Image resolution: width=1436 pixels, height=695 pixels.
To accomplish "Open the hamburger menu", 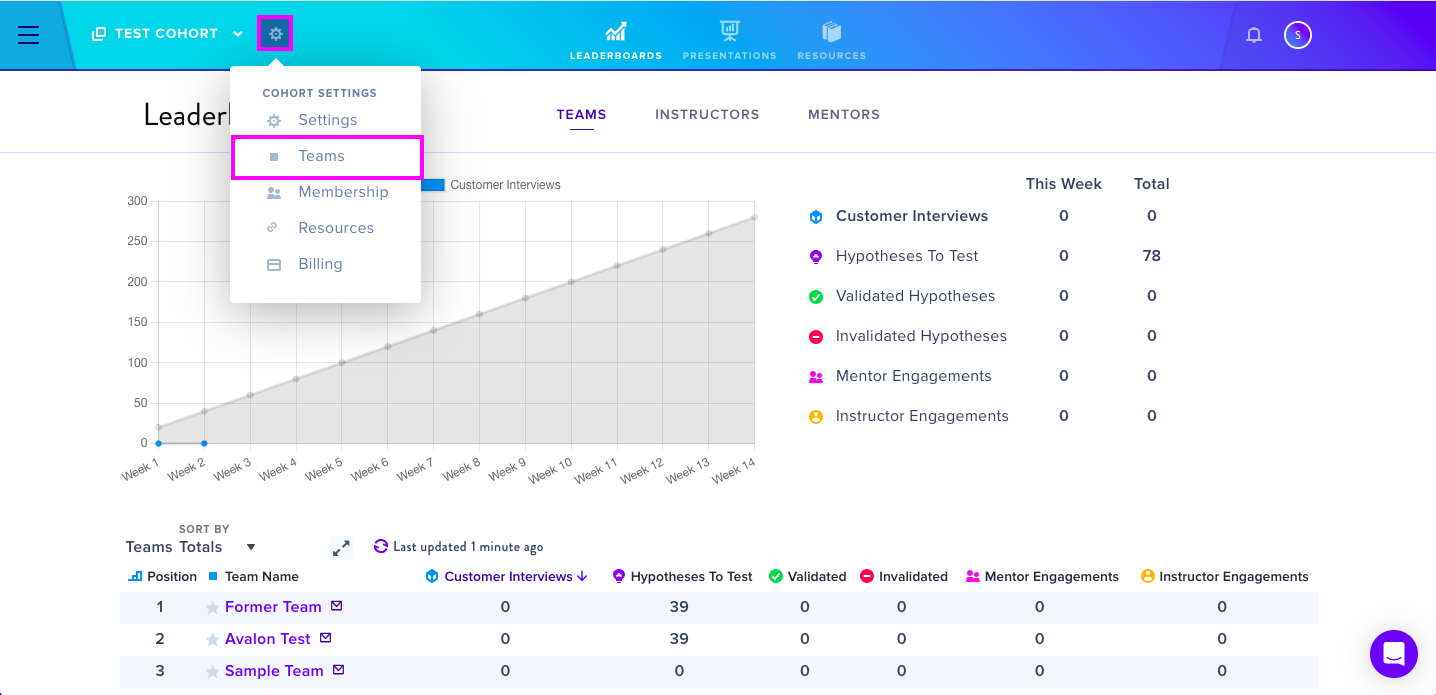I will click(x=28, y=35).
